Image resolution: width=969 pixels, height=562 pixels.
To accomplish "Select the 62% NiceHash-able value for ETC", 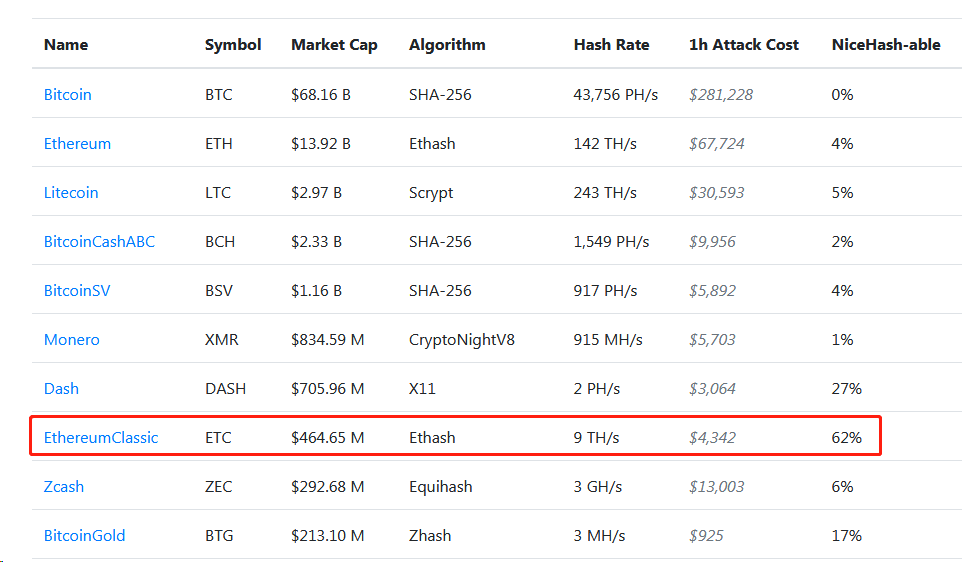I will [847, 438].
